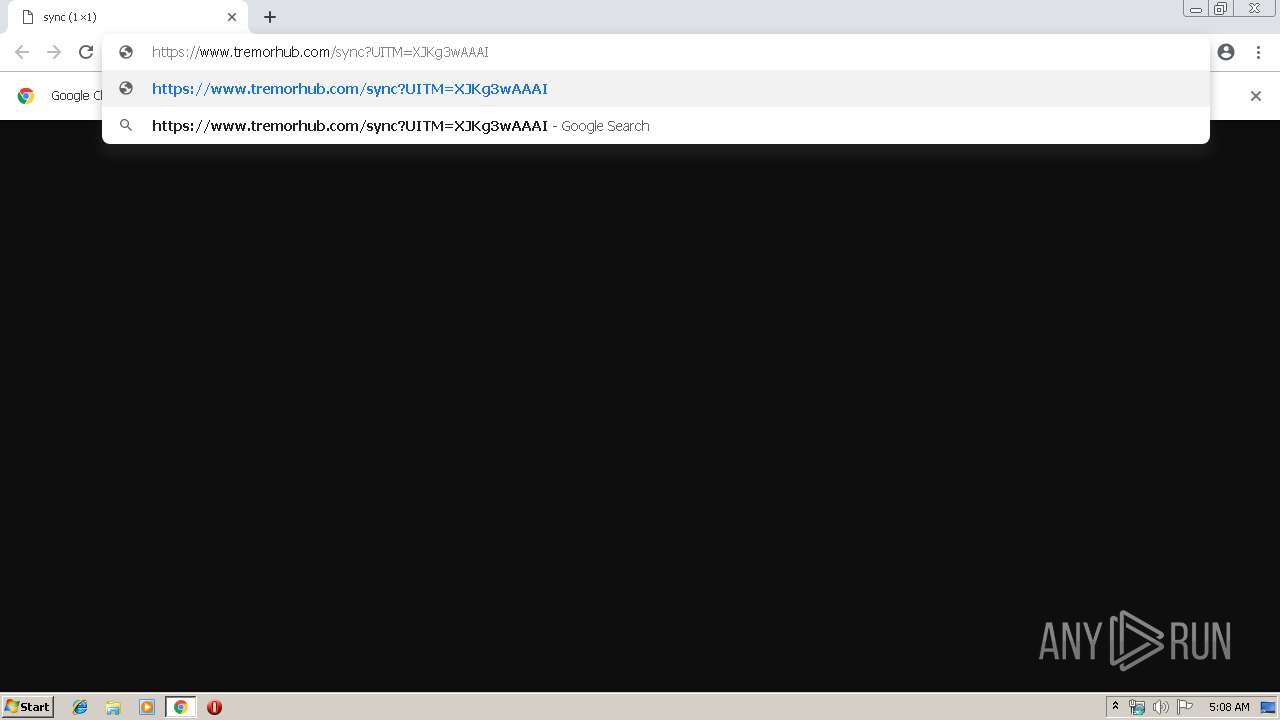Screen dimensions: 1280x720
Task: Select the sync (1×1) browser tab
Action: 128,17
